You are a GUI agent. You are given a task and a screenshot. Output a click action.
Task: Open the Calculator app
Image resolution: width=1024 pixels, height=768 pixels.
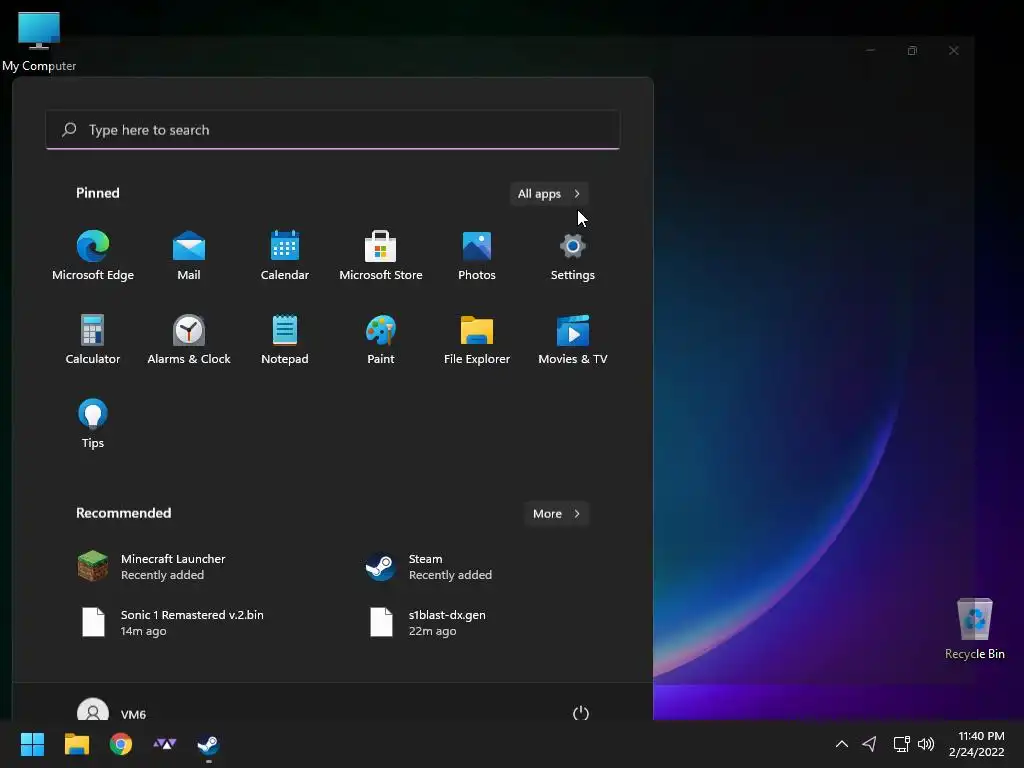93,339
